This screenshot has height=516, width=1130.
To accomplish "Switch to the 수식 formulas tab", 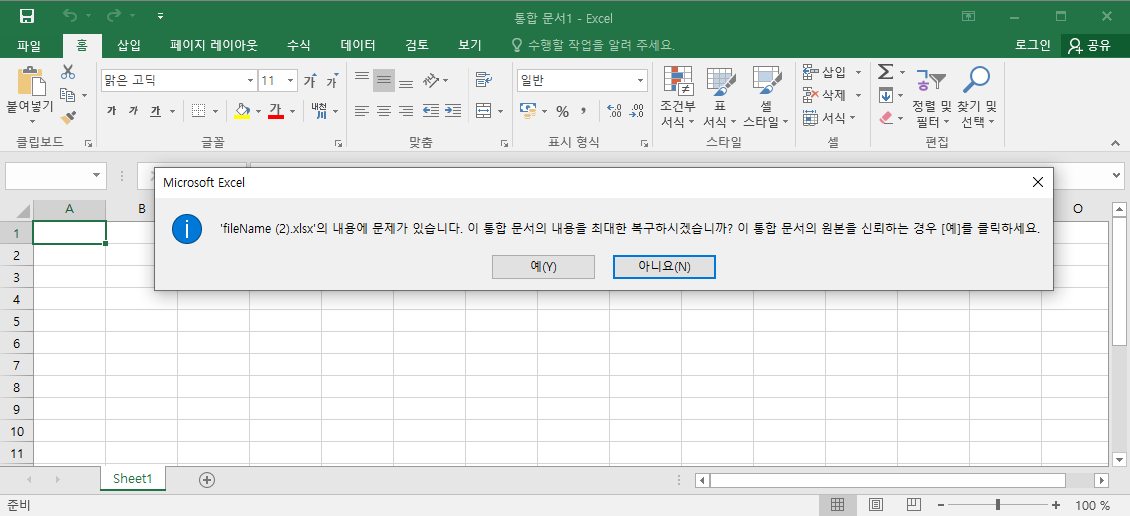I will click(298, 45).
